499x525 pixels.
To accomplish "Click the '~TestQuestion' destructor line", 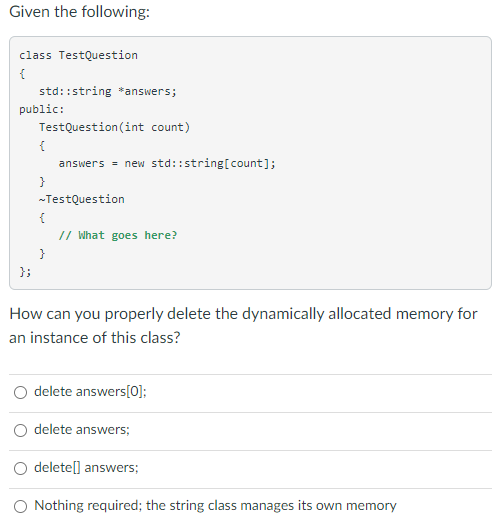I will coord(82,199).
